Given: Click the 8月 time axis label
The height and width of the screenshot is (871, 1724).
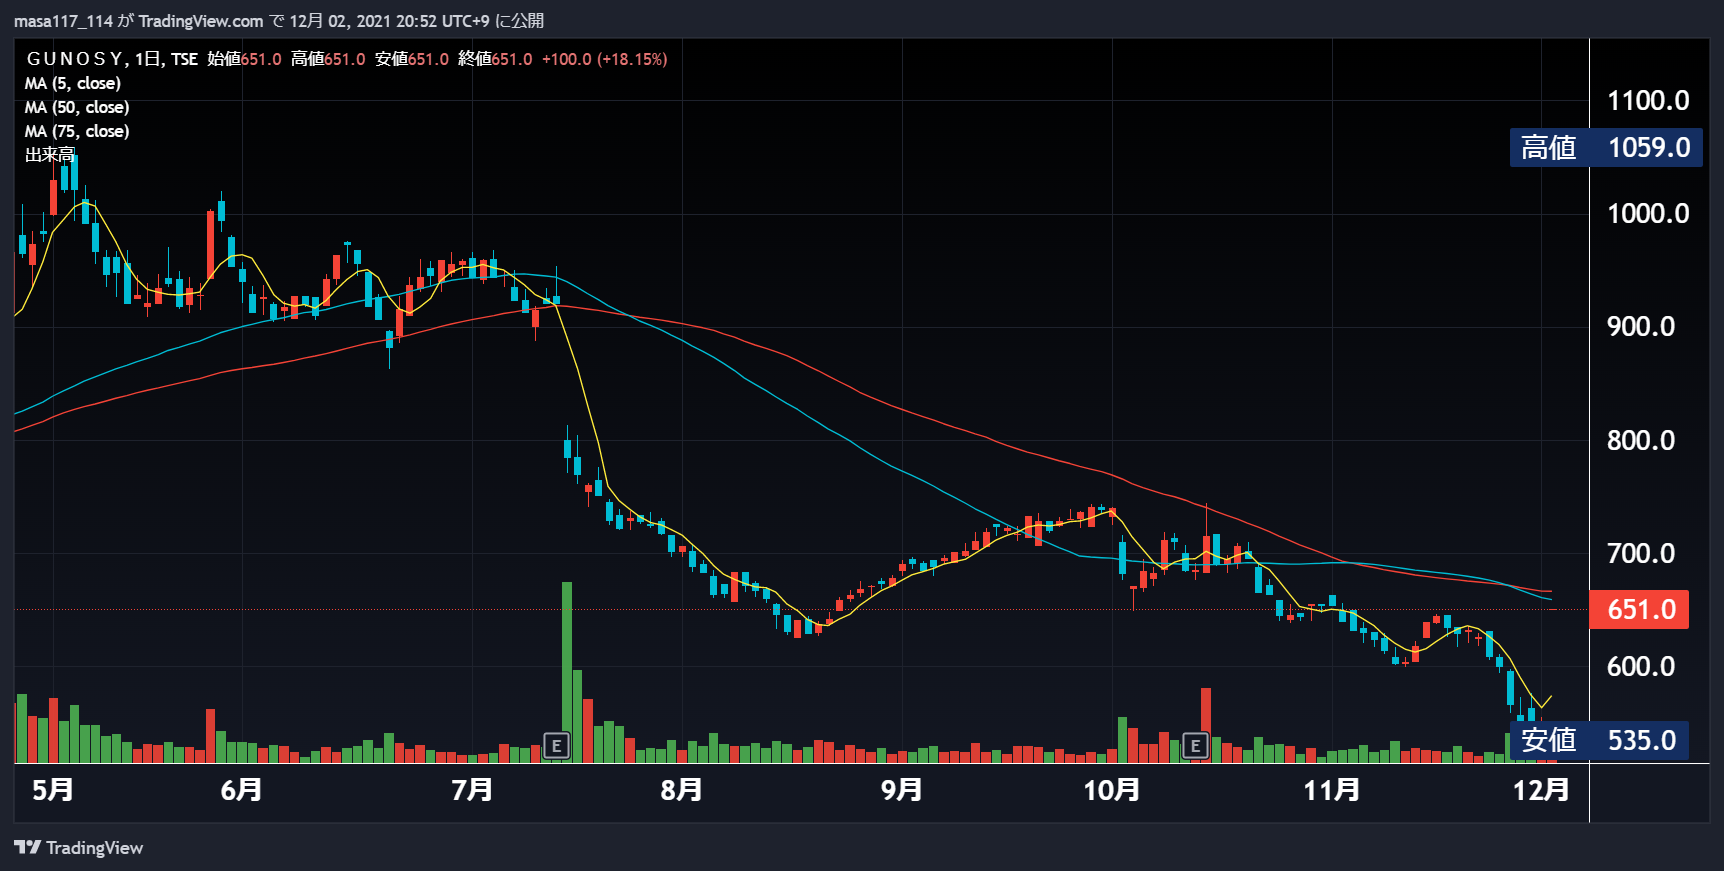Looking at the screenshot, I should tap(681, 790).
